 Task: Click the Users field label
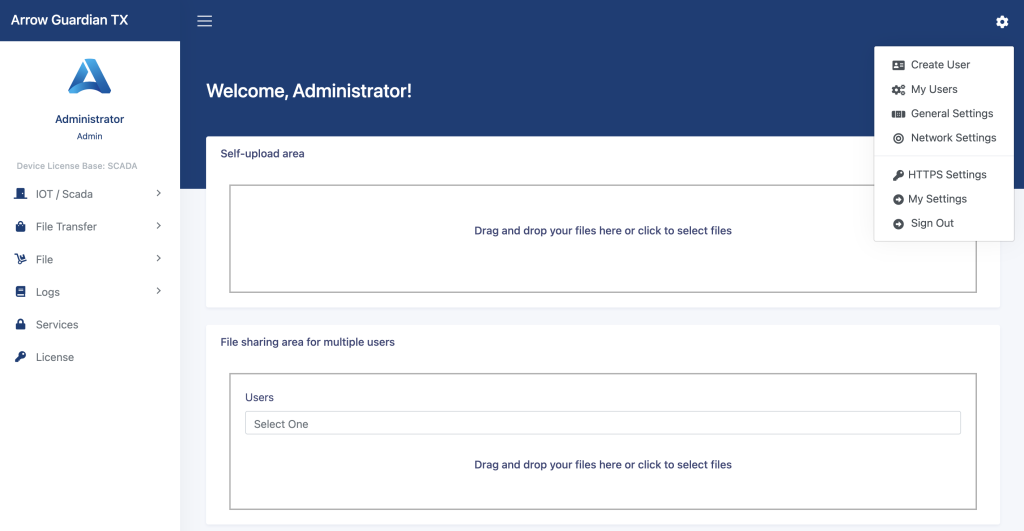pos(259,397)
